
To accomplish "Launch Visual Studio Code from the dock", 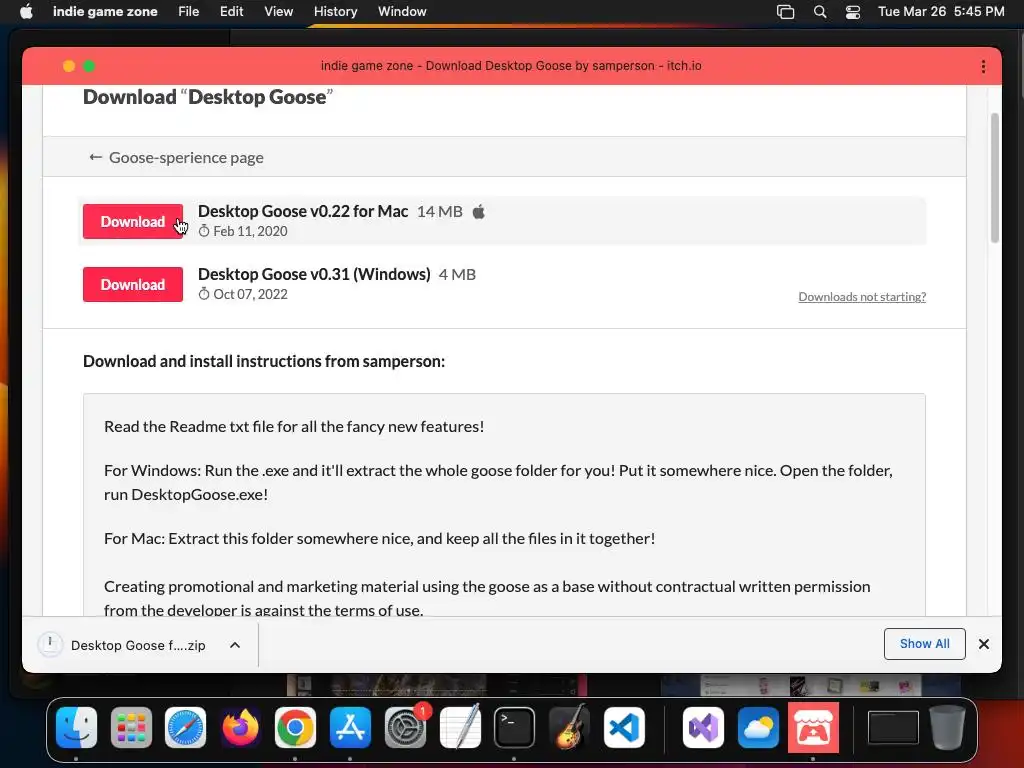I will point(624,727).
